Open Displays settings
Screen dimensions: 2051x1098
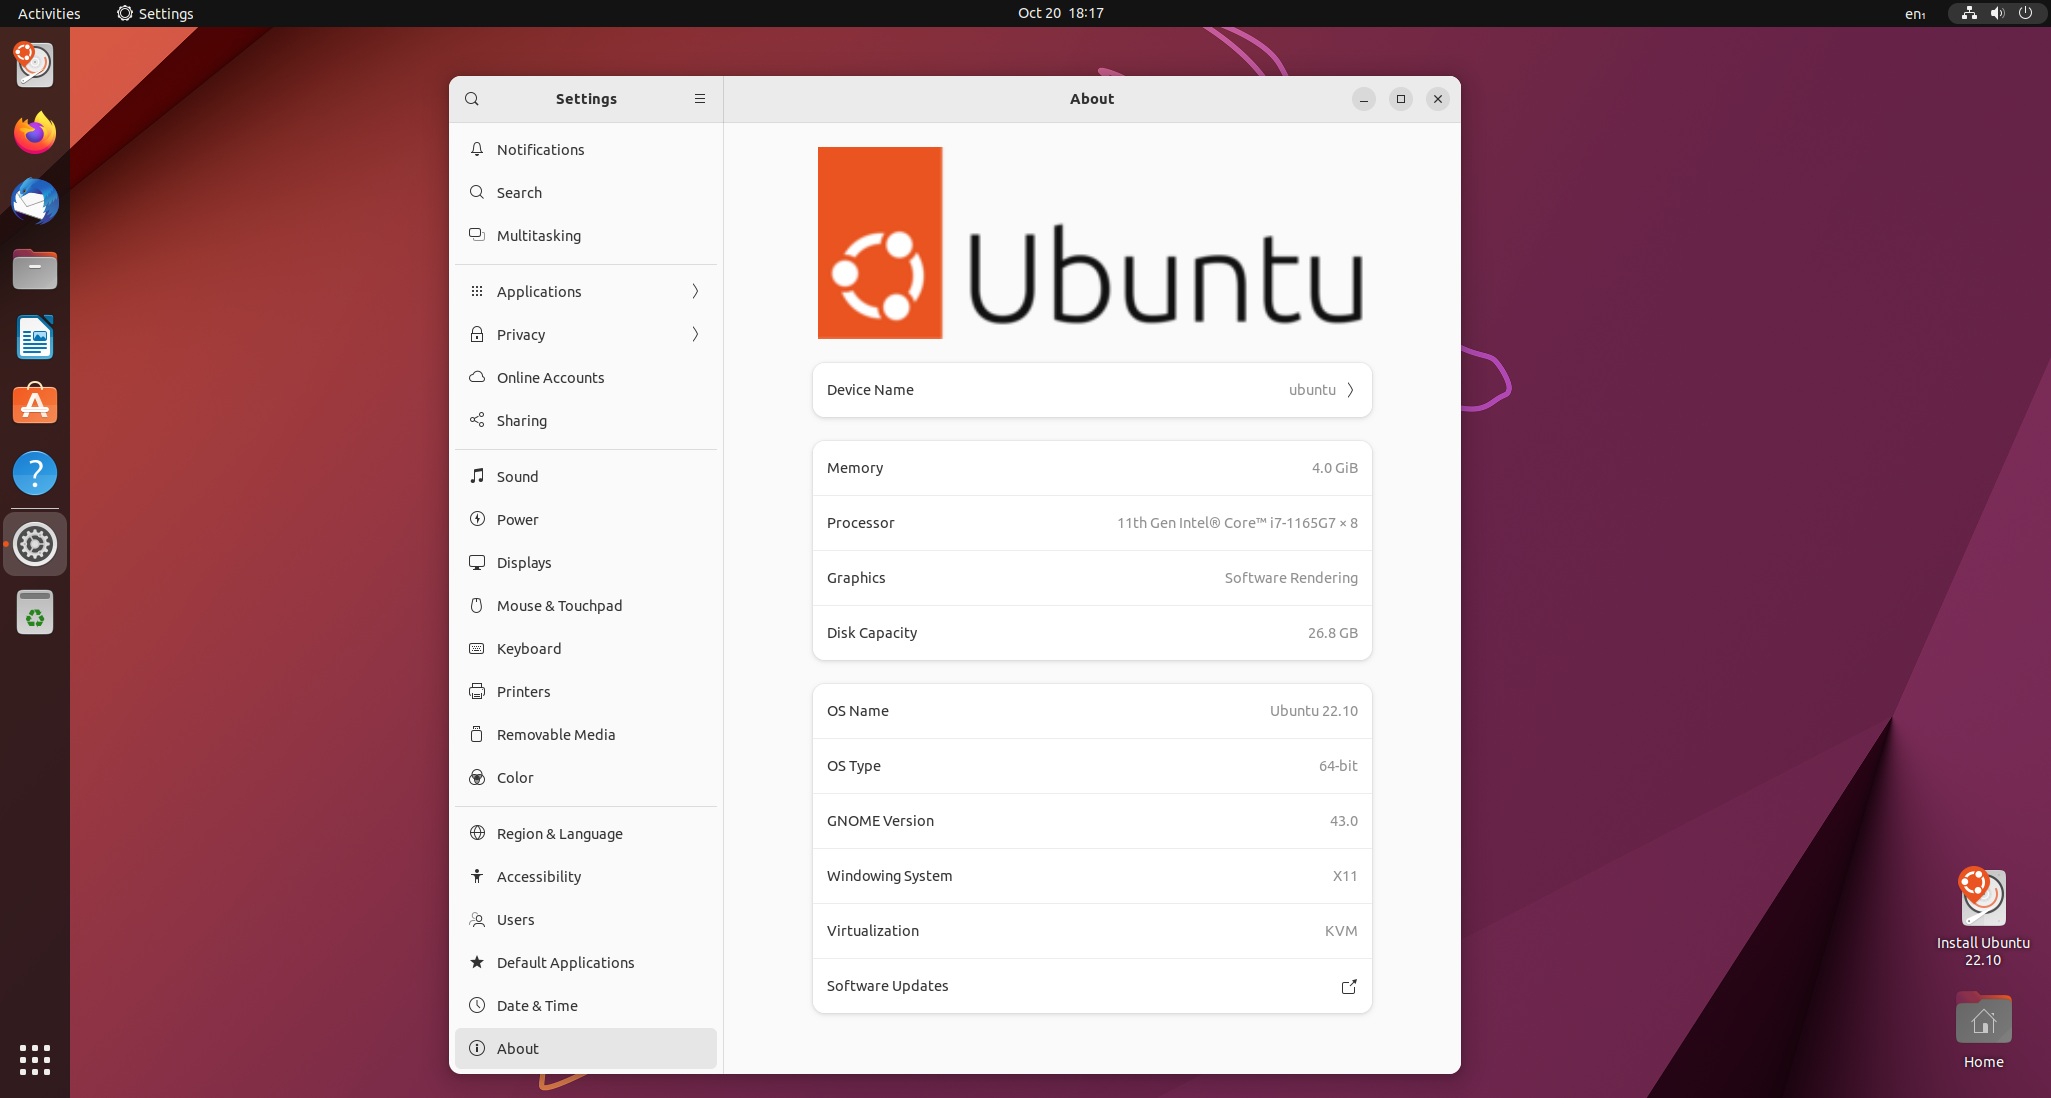pyautogui.click(x=477, y=562)
